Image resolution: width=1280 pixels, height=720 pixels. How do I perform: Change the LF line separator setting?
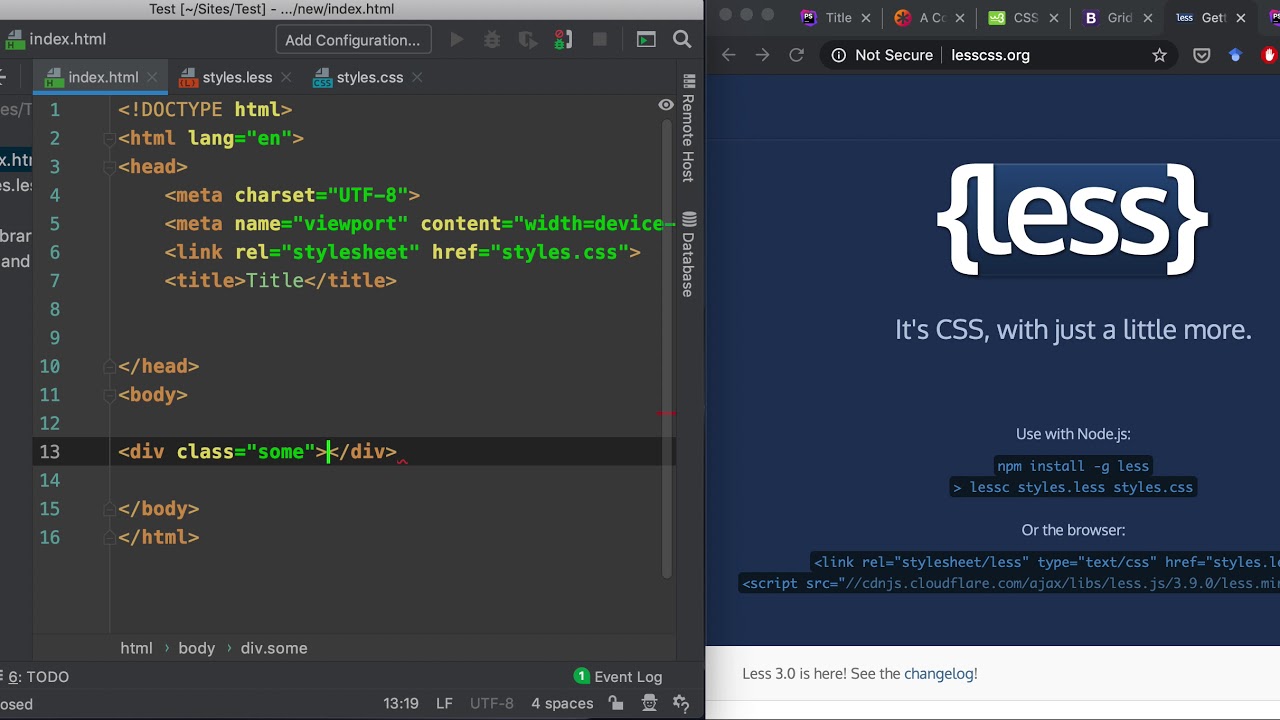[444, 704]
